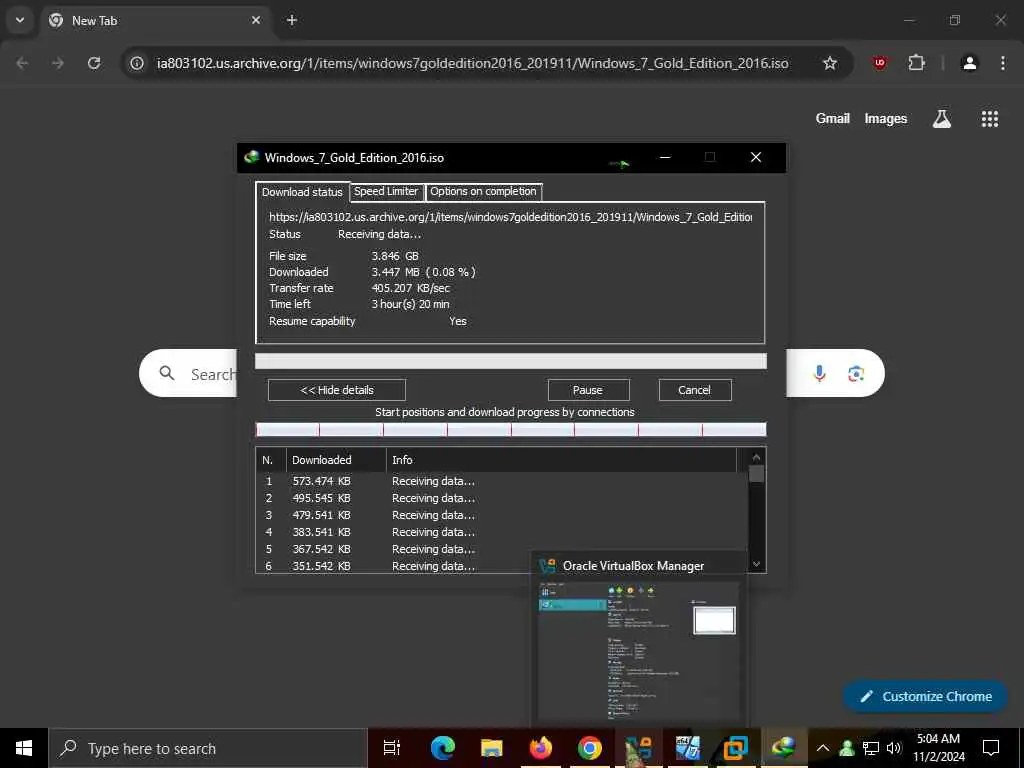Switch to the Download status tab
The width and height of the screenshot is (1024, 768).
(302, 192)
